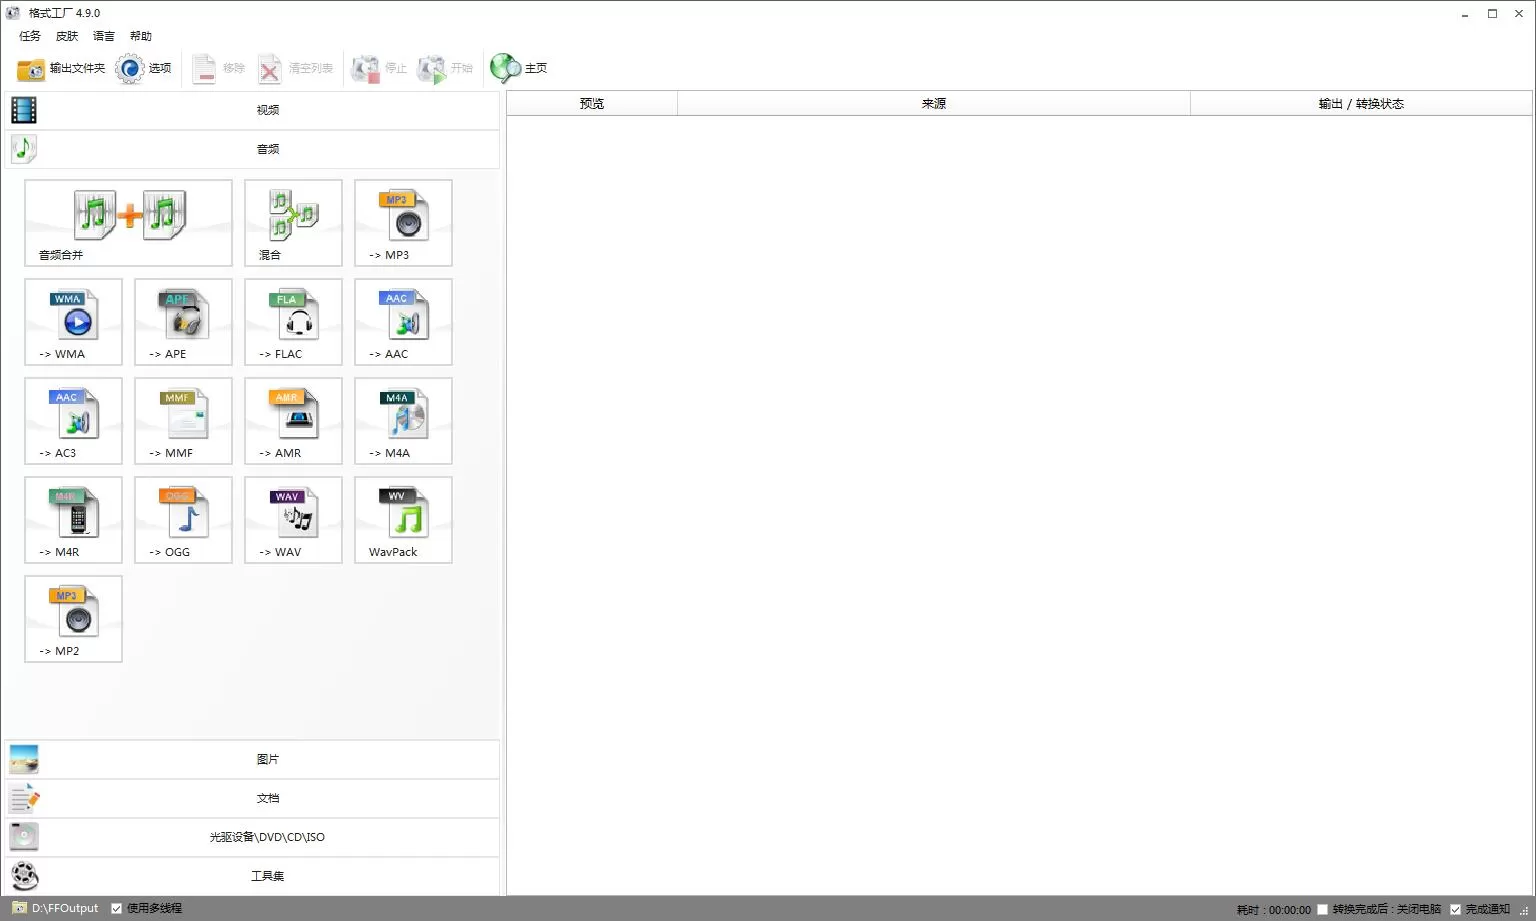Viewport: 1536px width, 921px height.
Task: Choose the -> M4R ringtone icon
Action: pyautogui.click(x=73, y=520)
